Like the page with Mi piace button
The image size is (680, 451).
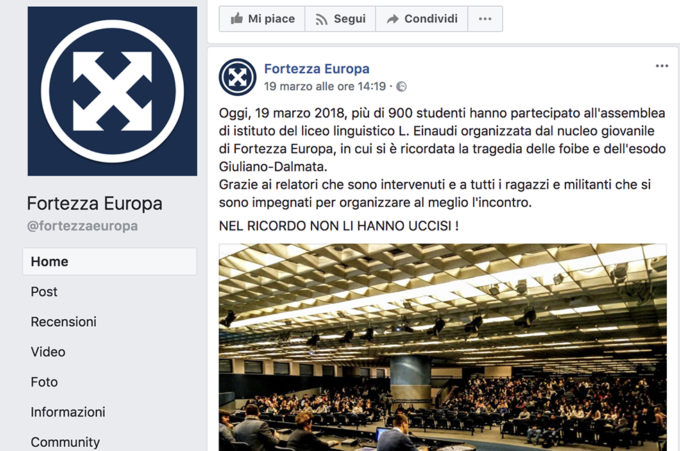(x=262, y=19)
